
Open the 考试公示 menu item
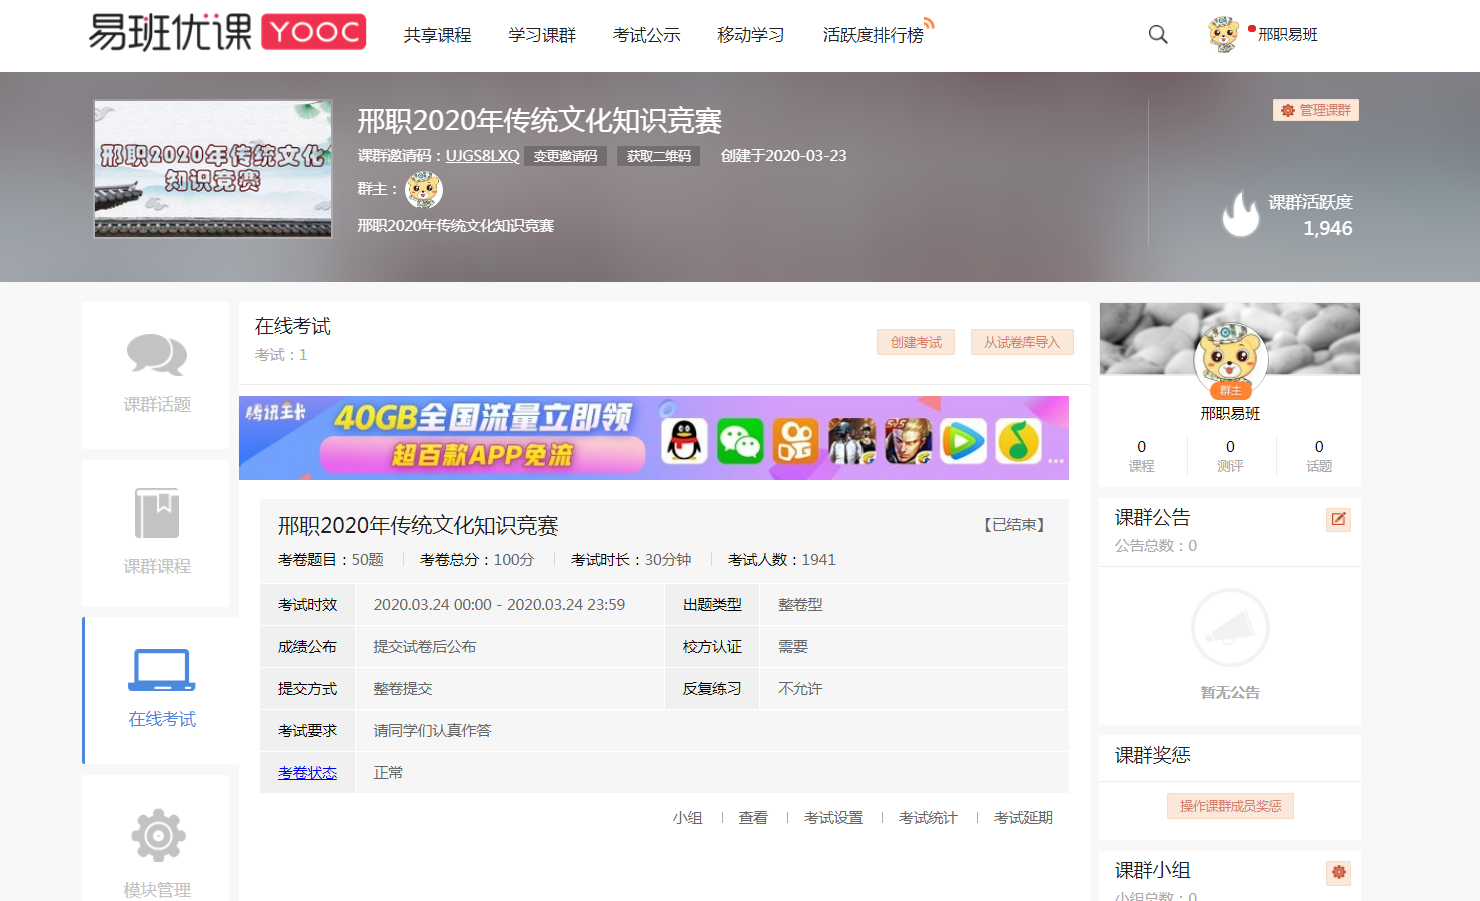(646, 35)
